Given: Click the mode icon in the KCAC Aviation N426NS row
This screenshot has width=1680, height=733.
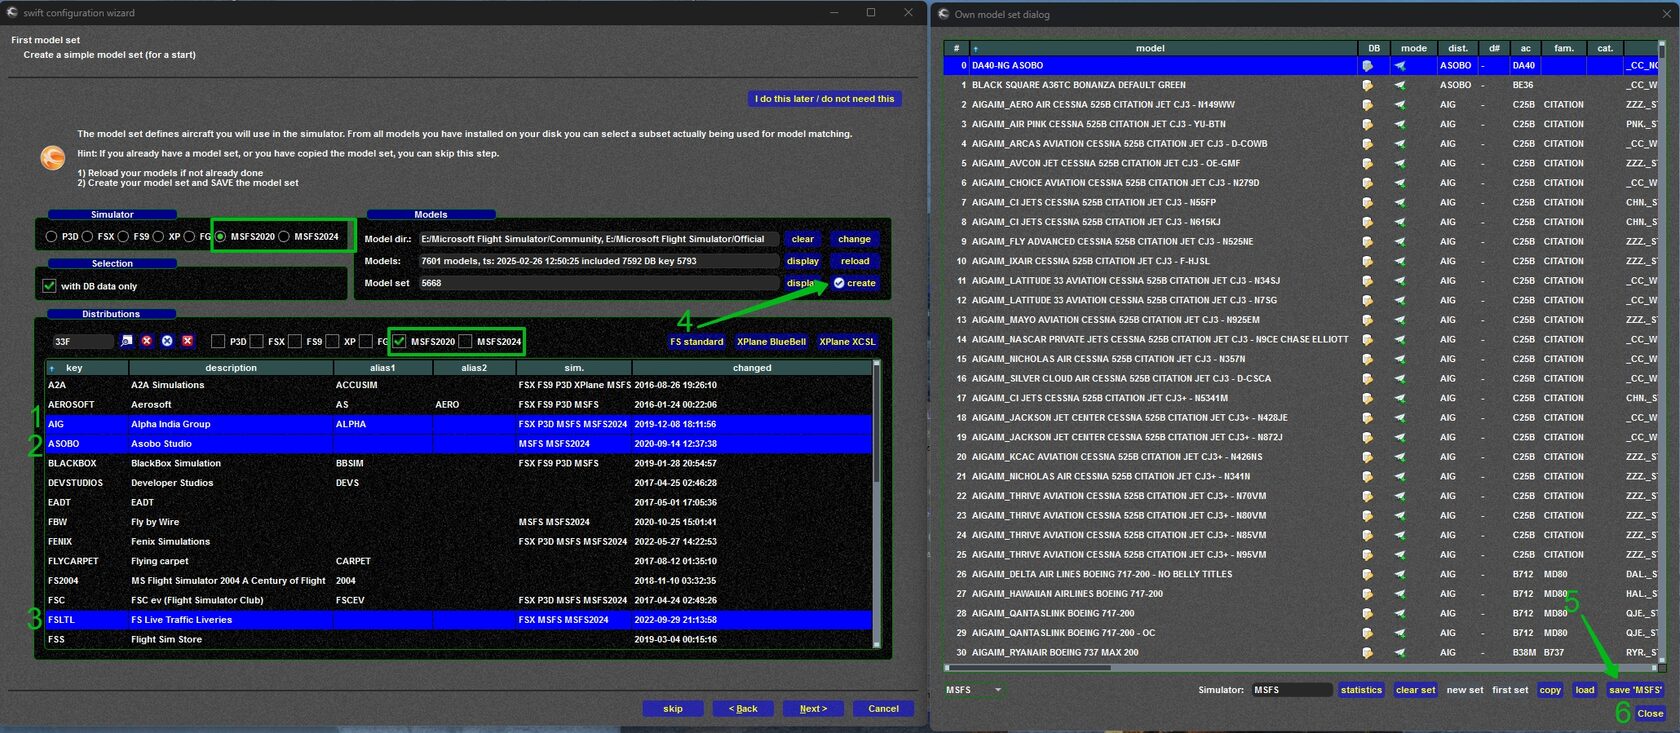Looking at the screenshot, I should click(x=1400, y=457).
